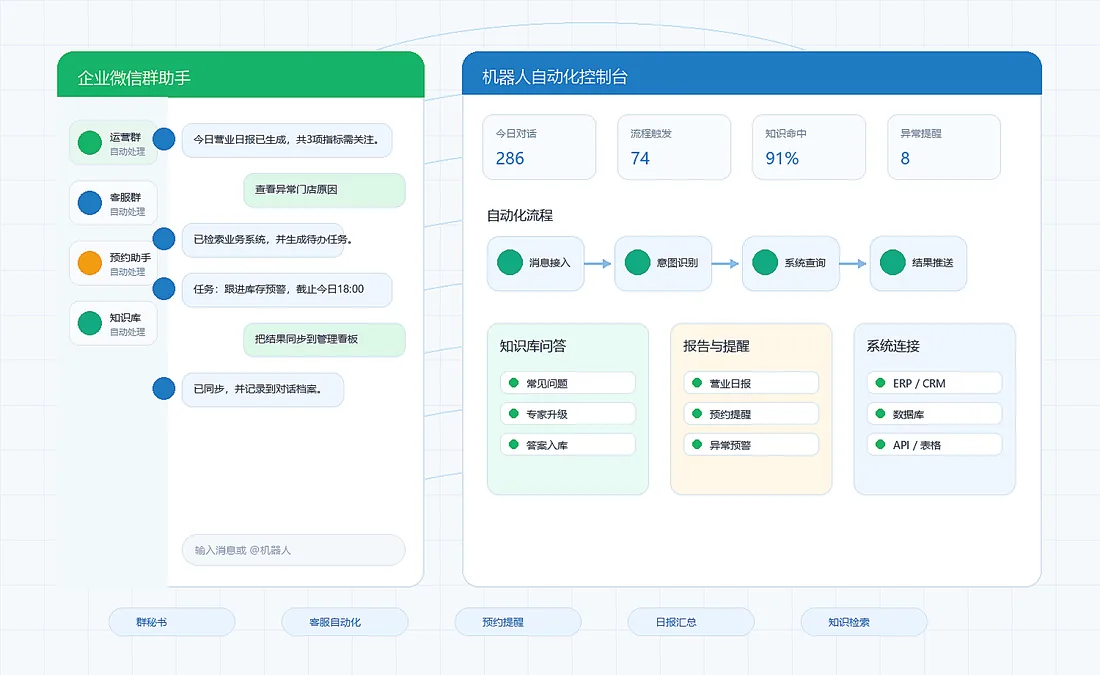Click the bot avatar beside 今日营业日报 message
Screen dimensions: 1100x675
(164, 139)
